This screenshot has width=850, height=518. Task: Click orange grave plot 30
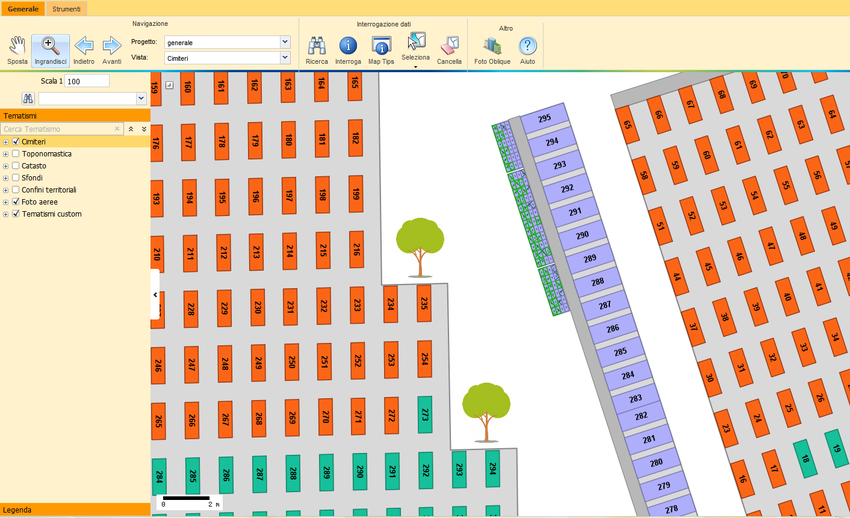click(710, 378)
